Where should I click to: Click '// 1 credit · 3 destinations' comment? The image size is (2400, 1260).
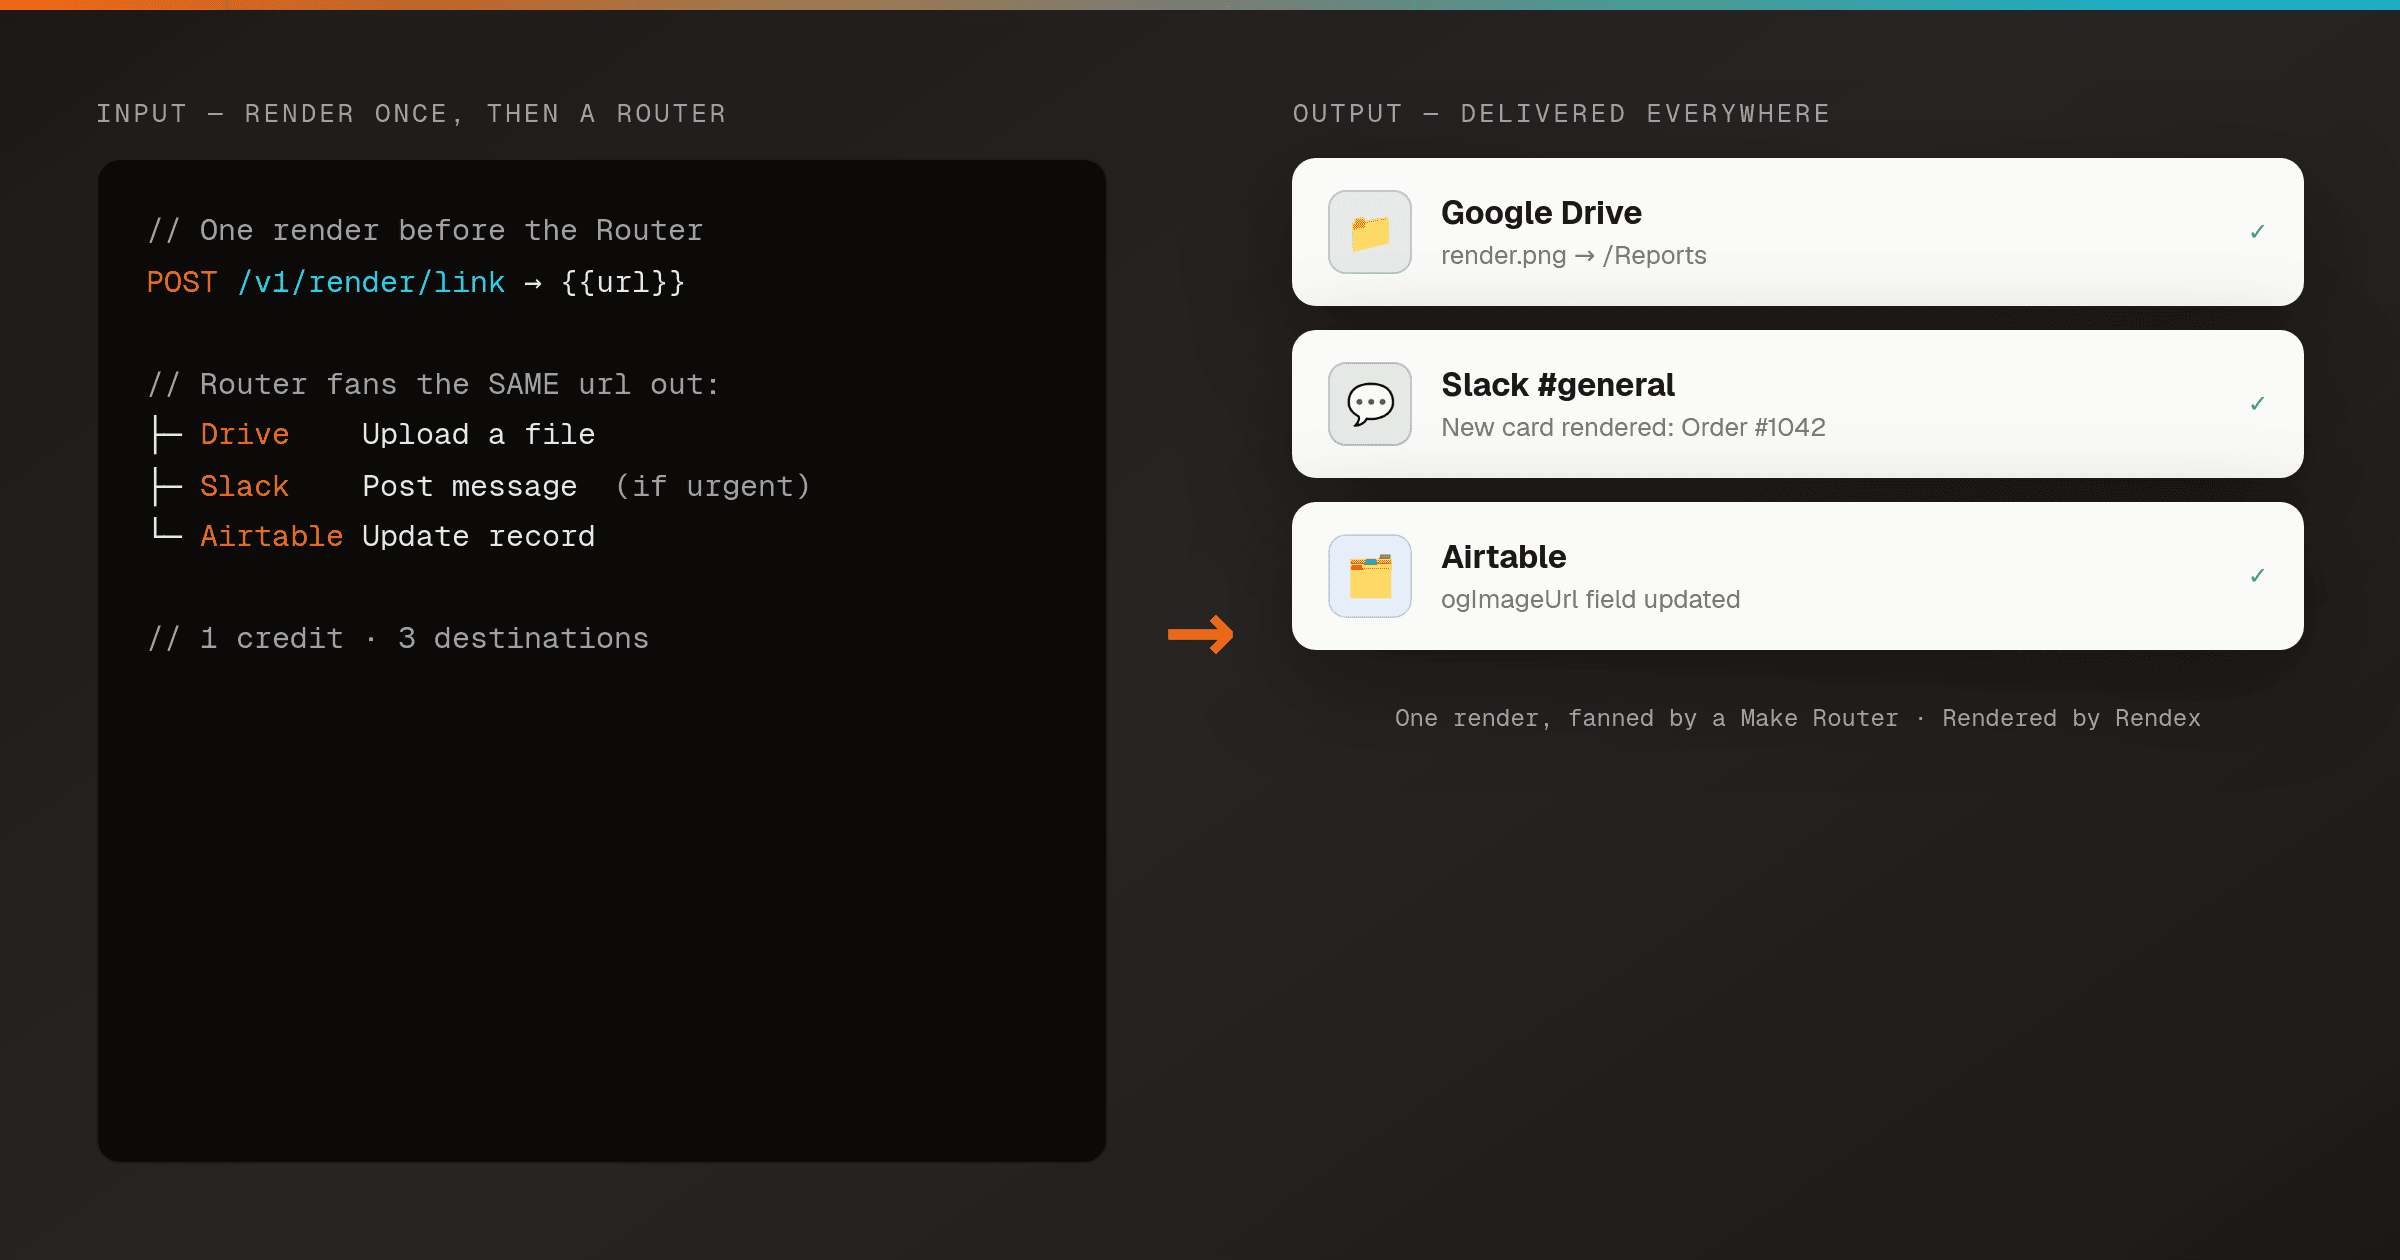(x=398, y=639)
